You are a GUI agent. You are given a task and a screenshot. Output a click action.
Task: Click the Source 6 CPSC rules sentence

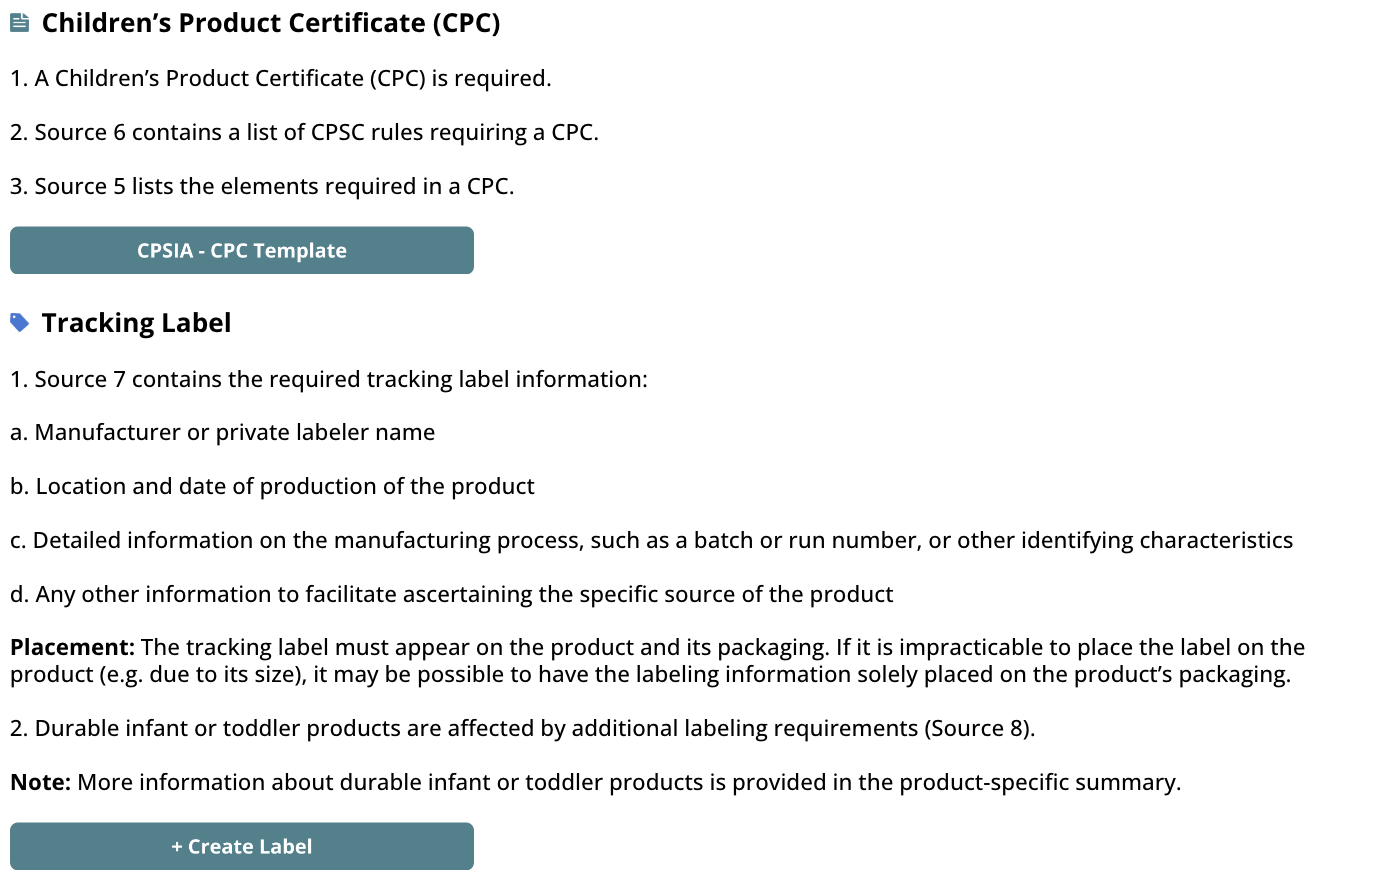(304, 132)
